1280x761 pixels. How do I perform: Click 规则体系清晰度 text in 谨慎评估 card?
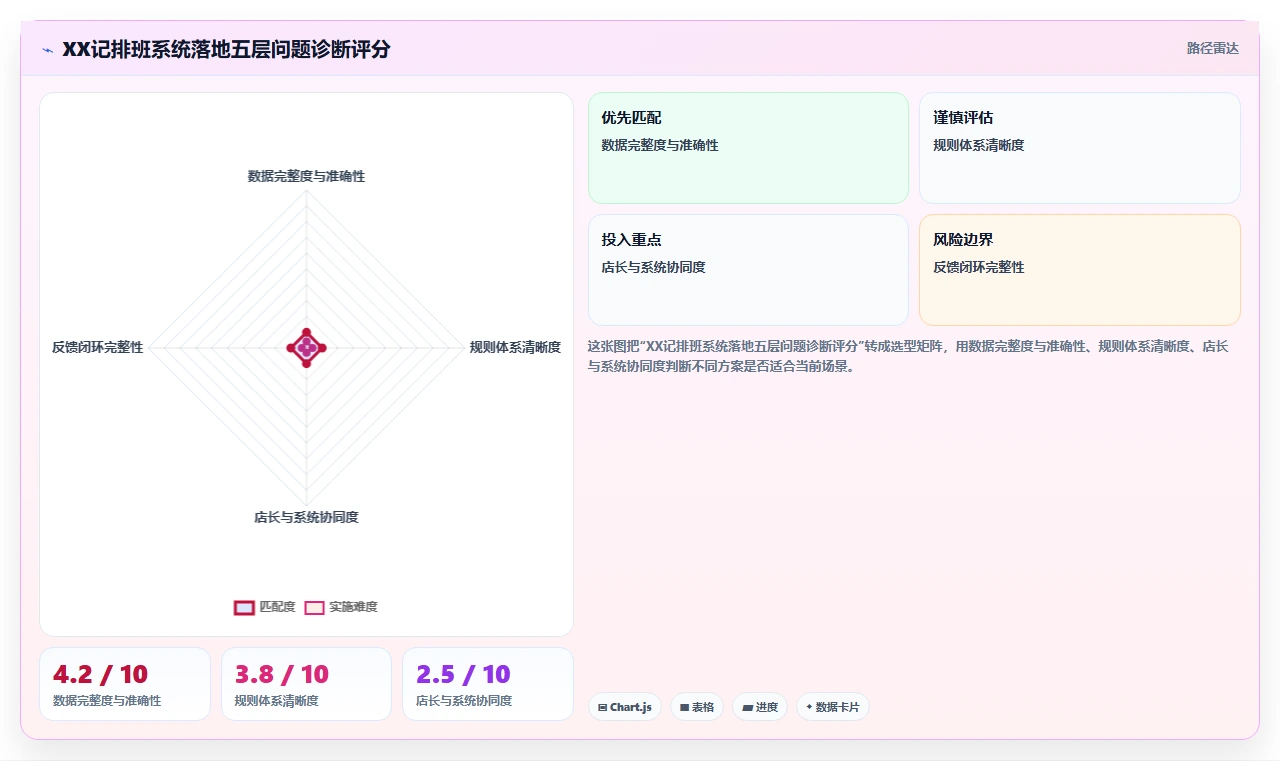click(x=979, y=145)
